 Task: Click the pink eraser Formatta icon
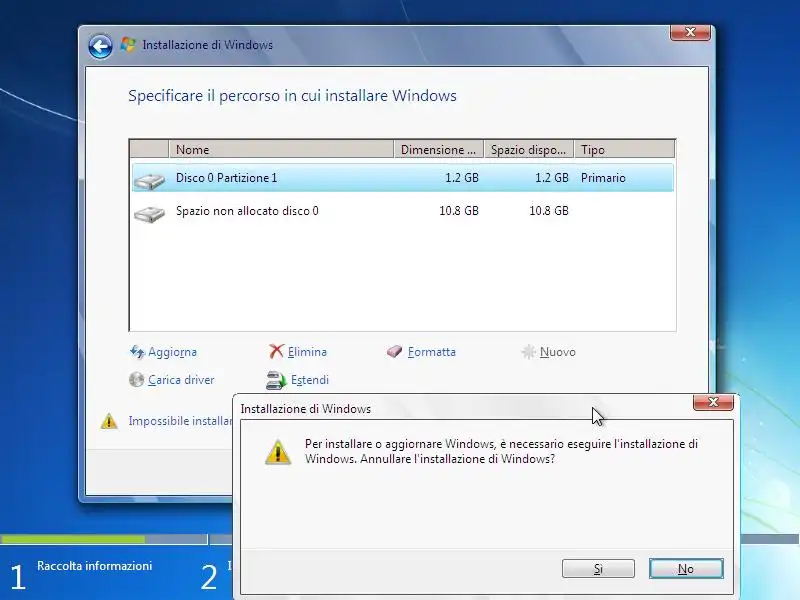394,352
